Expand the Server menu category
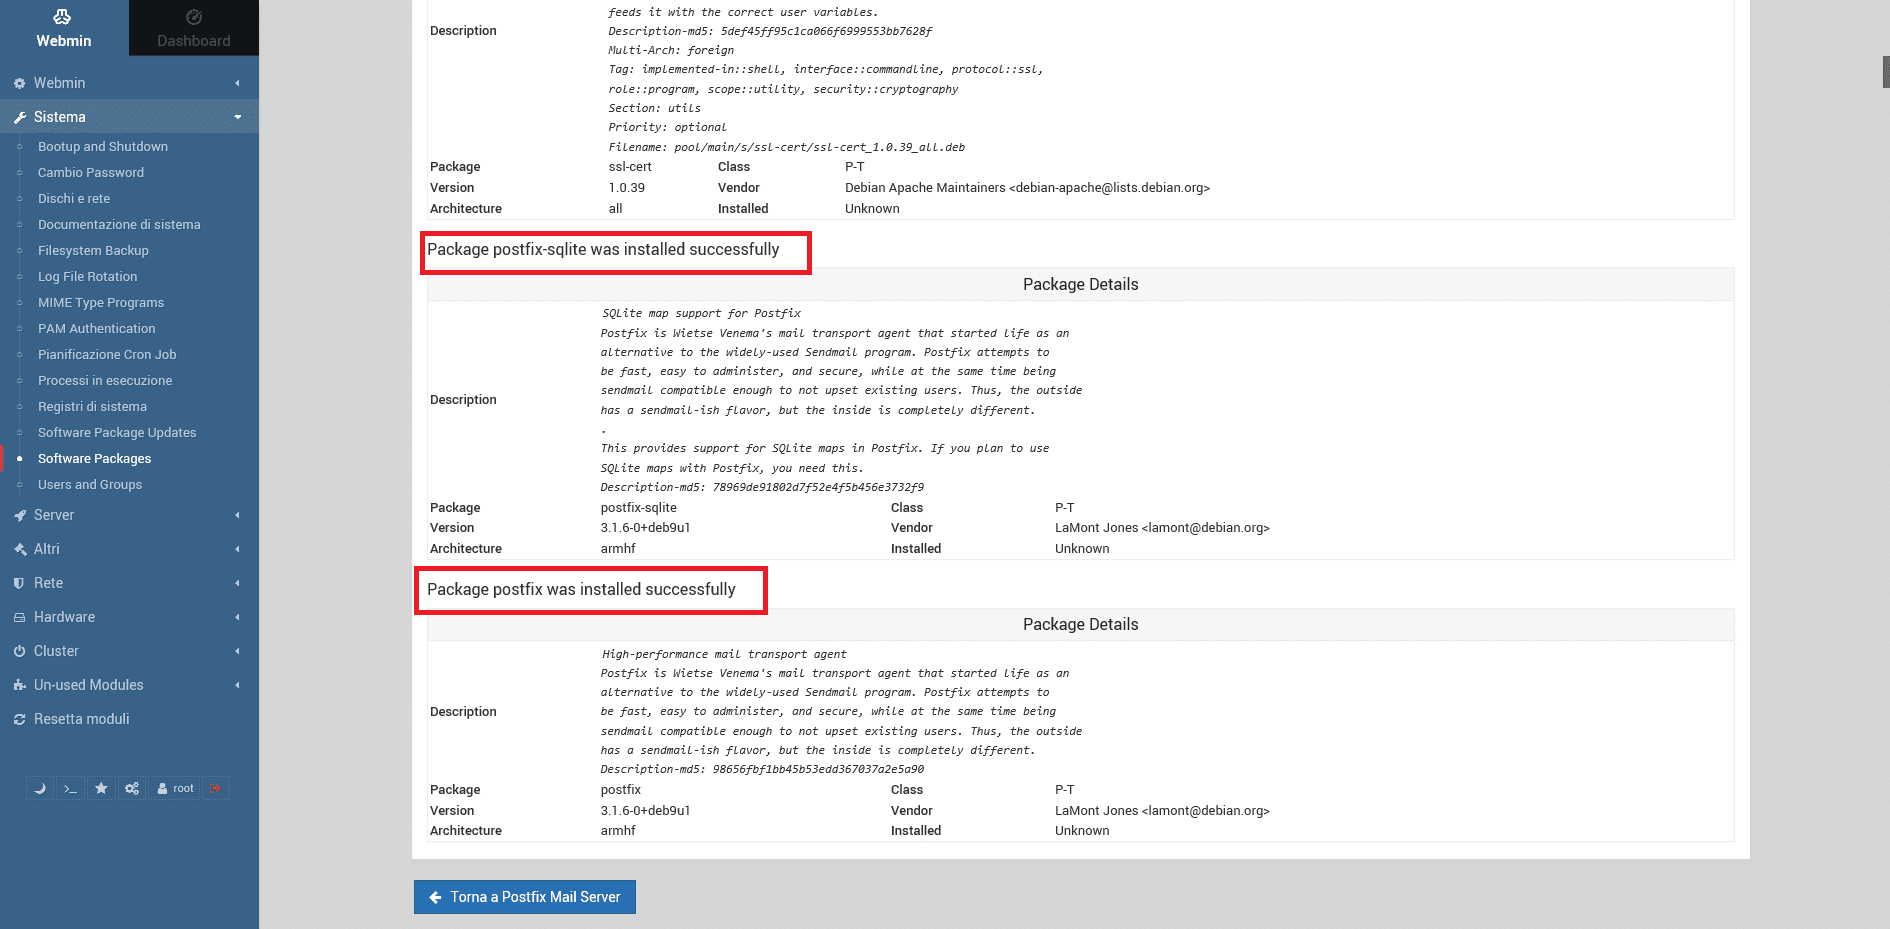 129,515
